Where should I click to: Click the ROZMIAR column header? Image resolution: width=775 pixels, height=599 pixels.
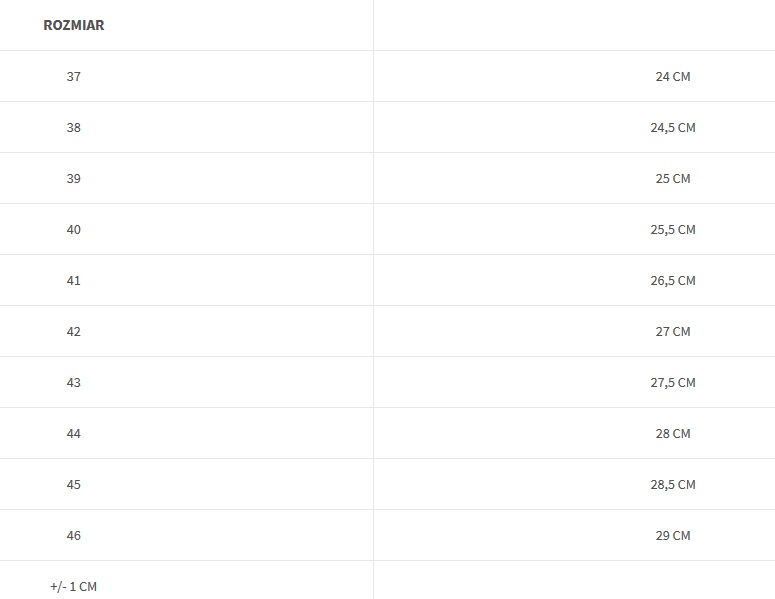coord(74,25)
